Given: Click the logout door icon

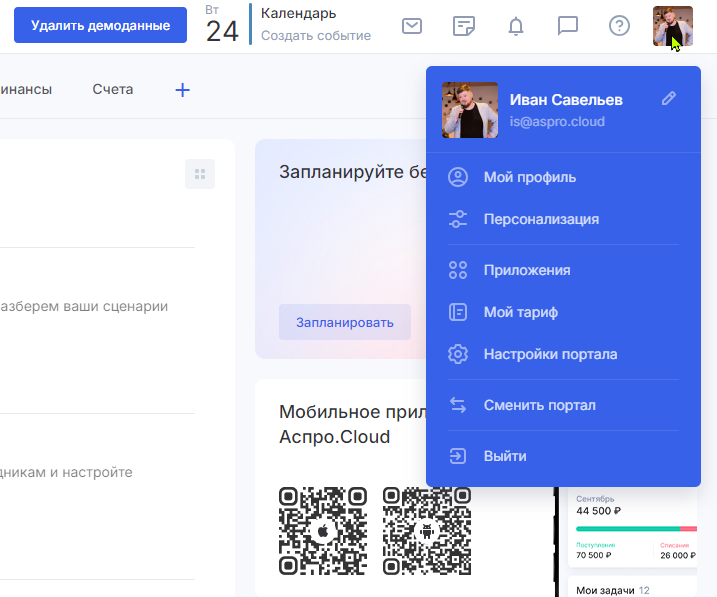Looking at the screenshot, I should (x=458, y=456).
